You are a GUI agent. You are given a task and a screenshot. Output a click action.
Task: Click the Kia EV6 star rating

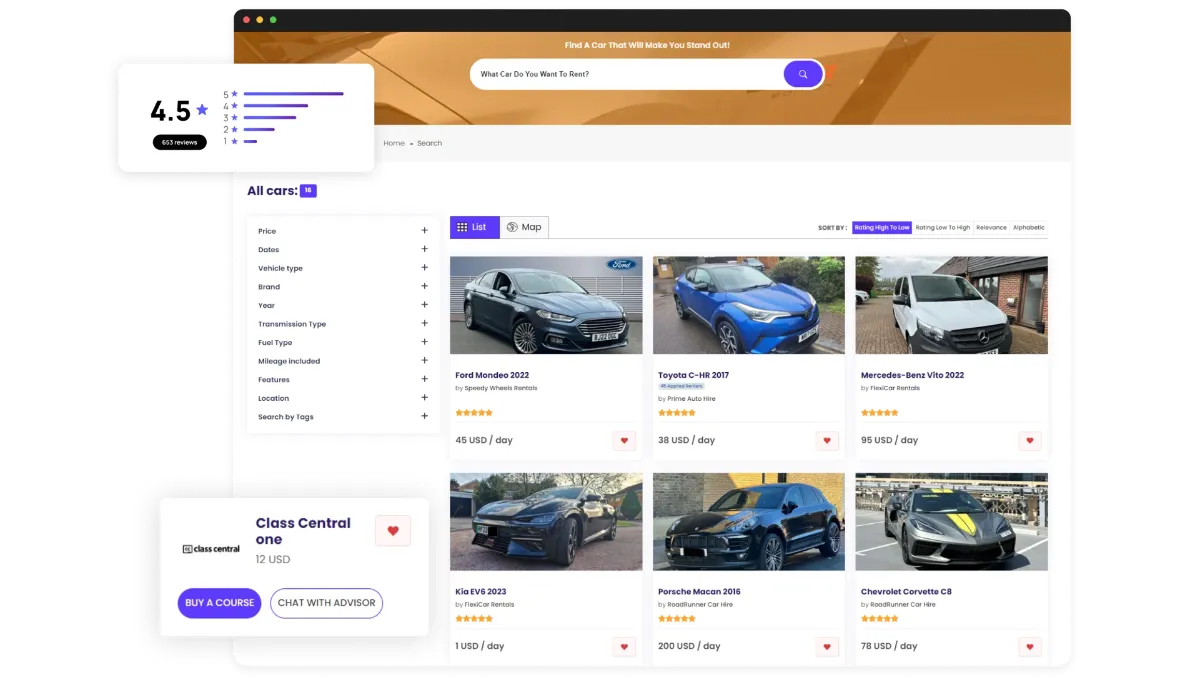[474, 619]
